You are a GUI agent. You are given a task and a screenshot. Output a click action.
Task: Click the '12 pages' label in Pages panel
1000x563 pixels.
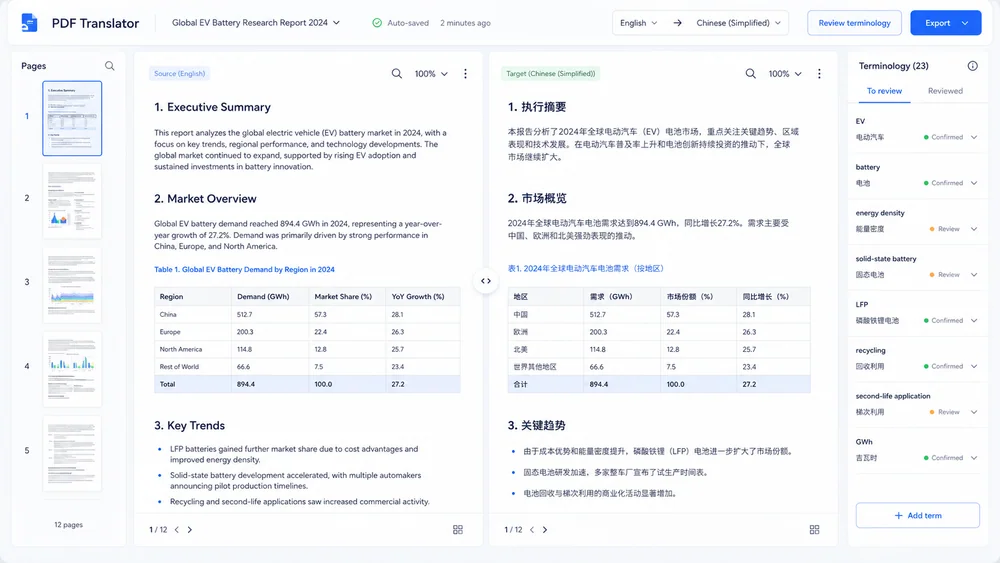[x=68, y=525]
